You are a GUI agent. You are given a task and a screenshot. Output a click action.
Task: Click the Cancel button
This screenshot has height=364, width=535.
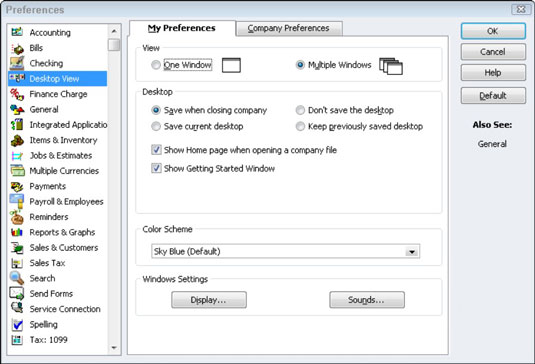coord(493,52)
